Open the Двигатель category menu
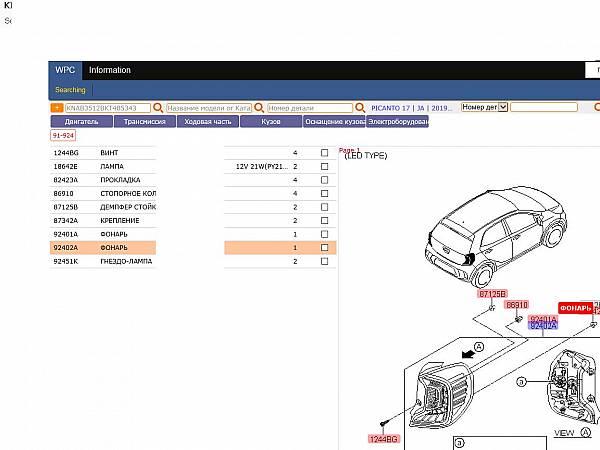Image resolution: width=600 pixels, height=450 pixels. pyautogui.click(x=81, y=121)
